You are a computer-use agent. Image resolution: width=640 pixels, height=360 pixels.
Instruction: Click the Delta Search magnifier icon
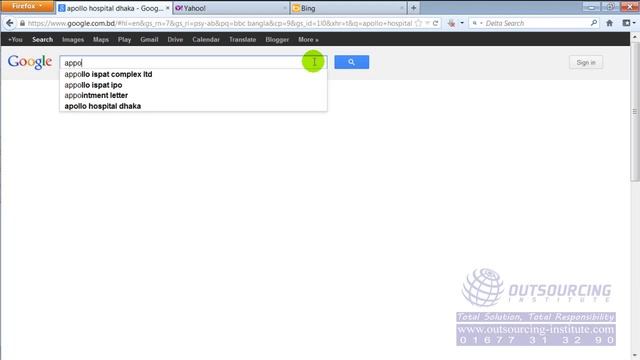(594, 23)
